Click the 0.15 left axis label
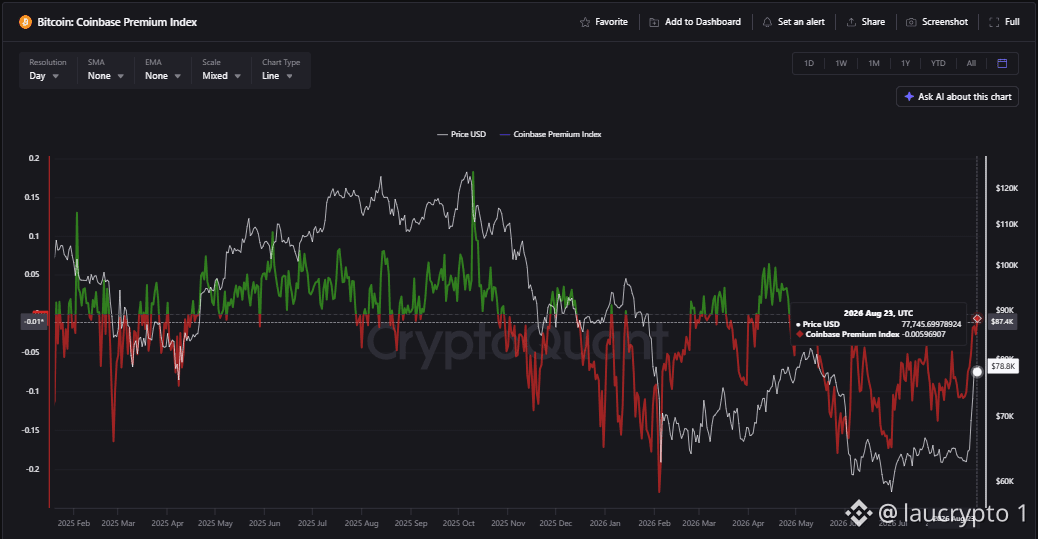Viewport: 1038px width, 539px height. click(34, 197)
